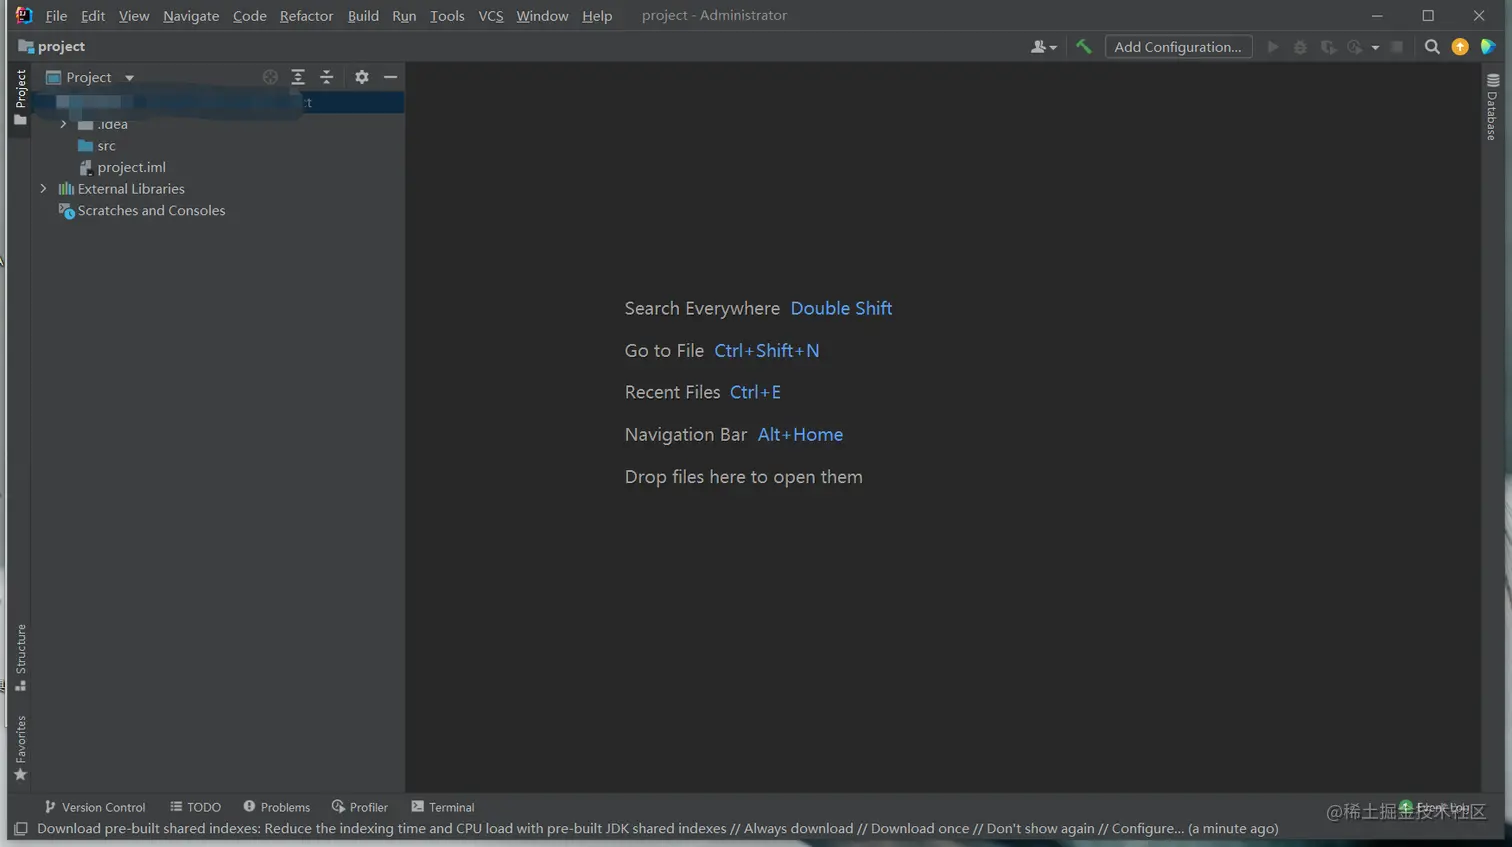This screenshot has width=1512, height=847.
Task: Open the Help menu
Action: (x=597, y=16)
